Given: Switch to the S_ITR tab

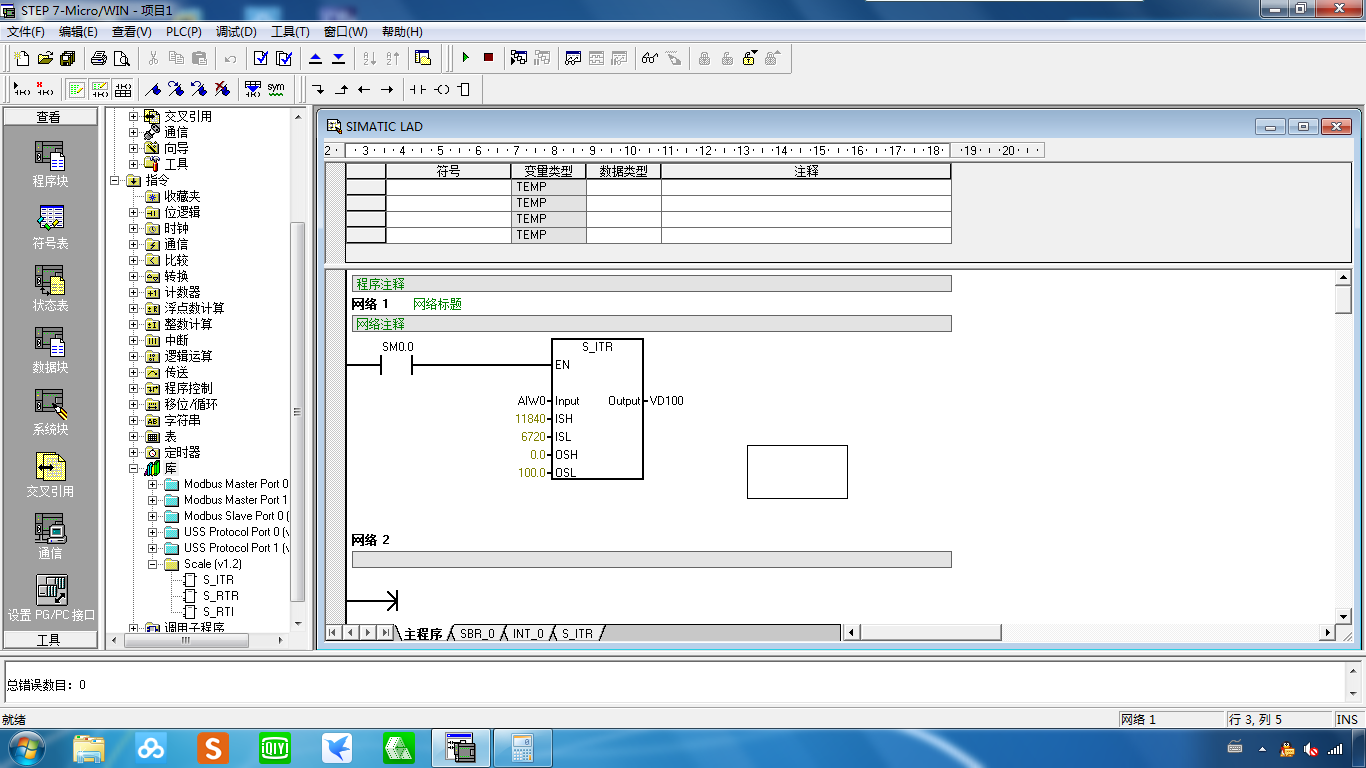Looking at the screenshot, I should click(577, 634).
